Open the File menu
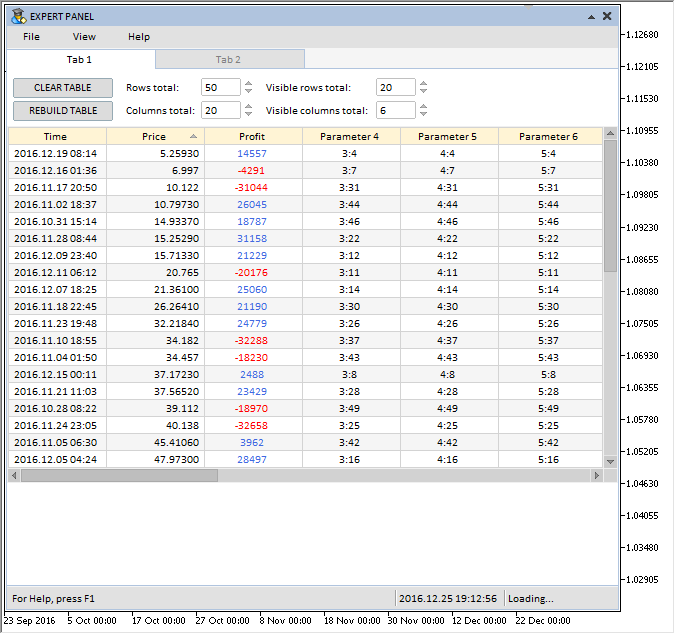Viewport: 675px width, 634px height. pyautogui.click(x=31, y=37)
